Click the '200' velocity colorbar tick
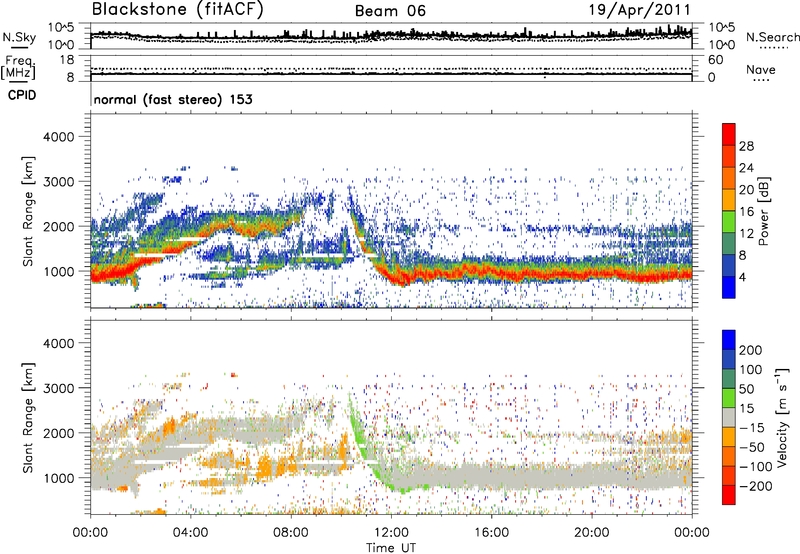This screenshot has height=554, width=800. [751, 350]
